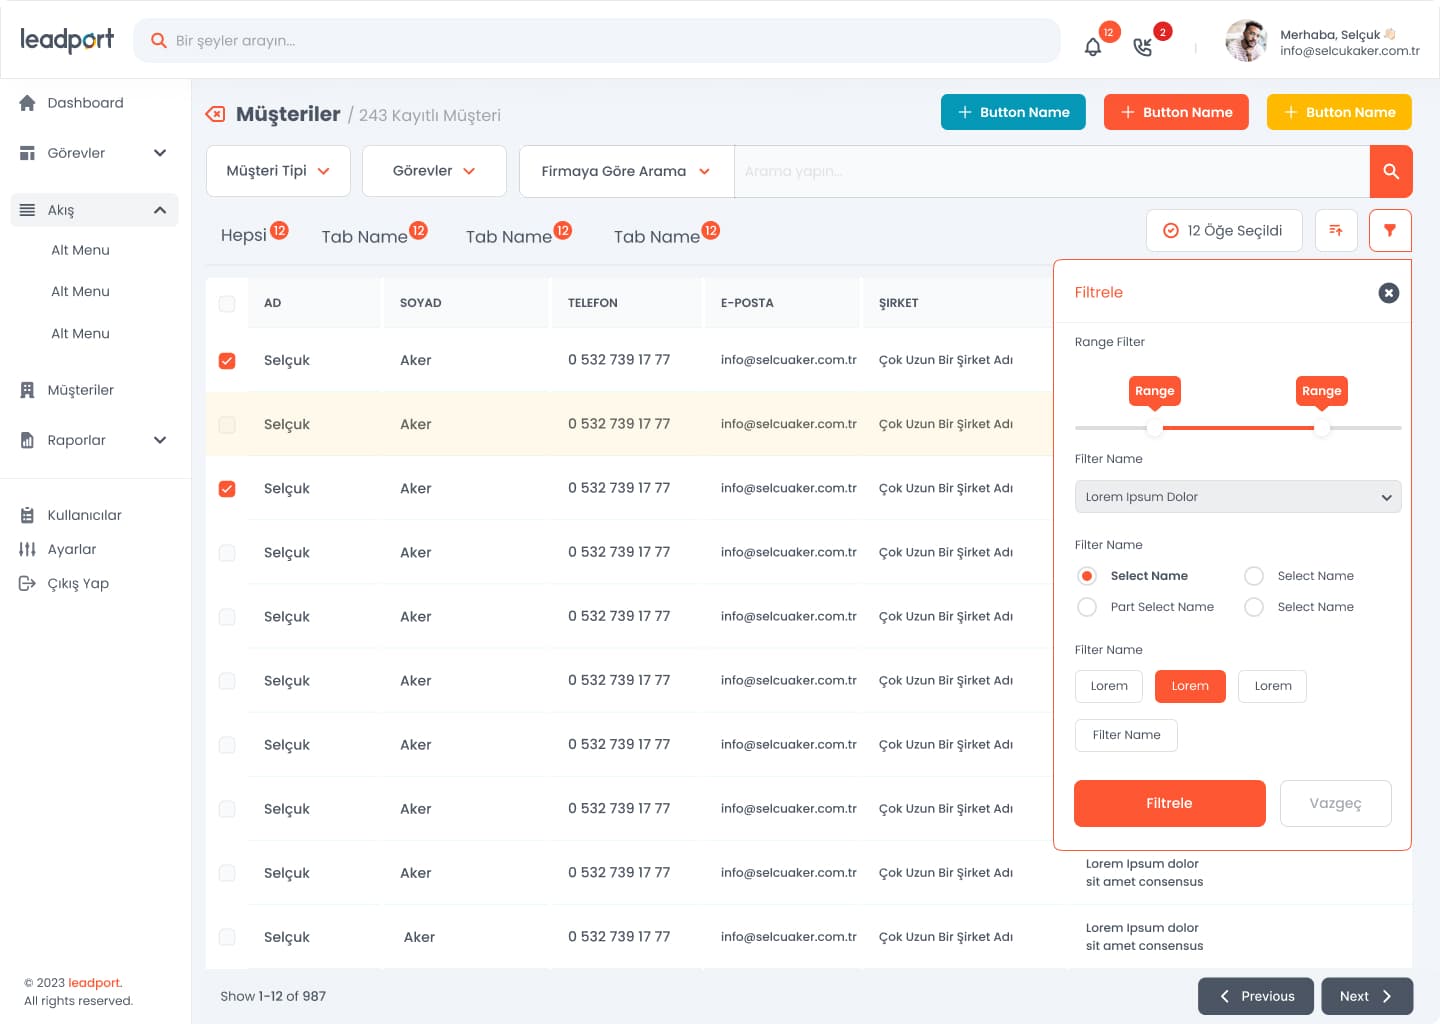Screen dimensions: 1440x1024
Task: Uncheck the third row checkbox
Action: click(x=227, y=489)
